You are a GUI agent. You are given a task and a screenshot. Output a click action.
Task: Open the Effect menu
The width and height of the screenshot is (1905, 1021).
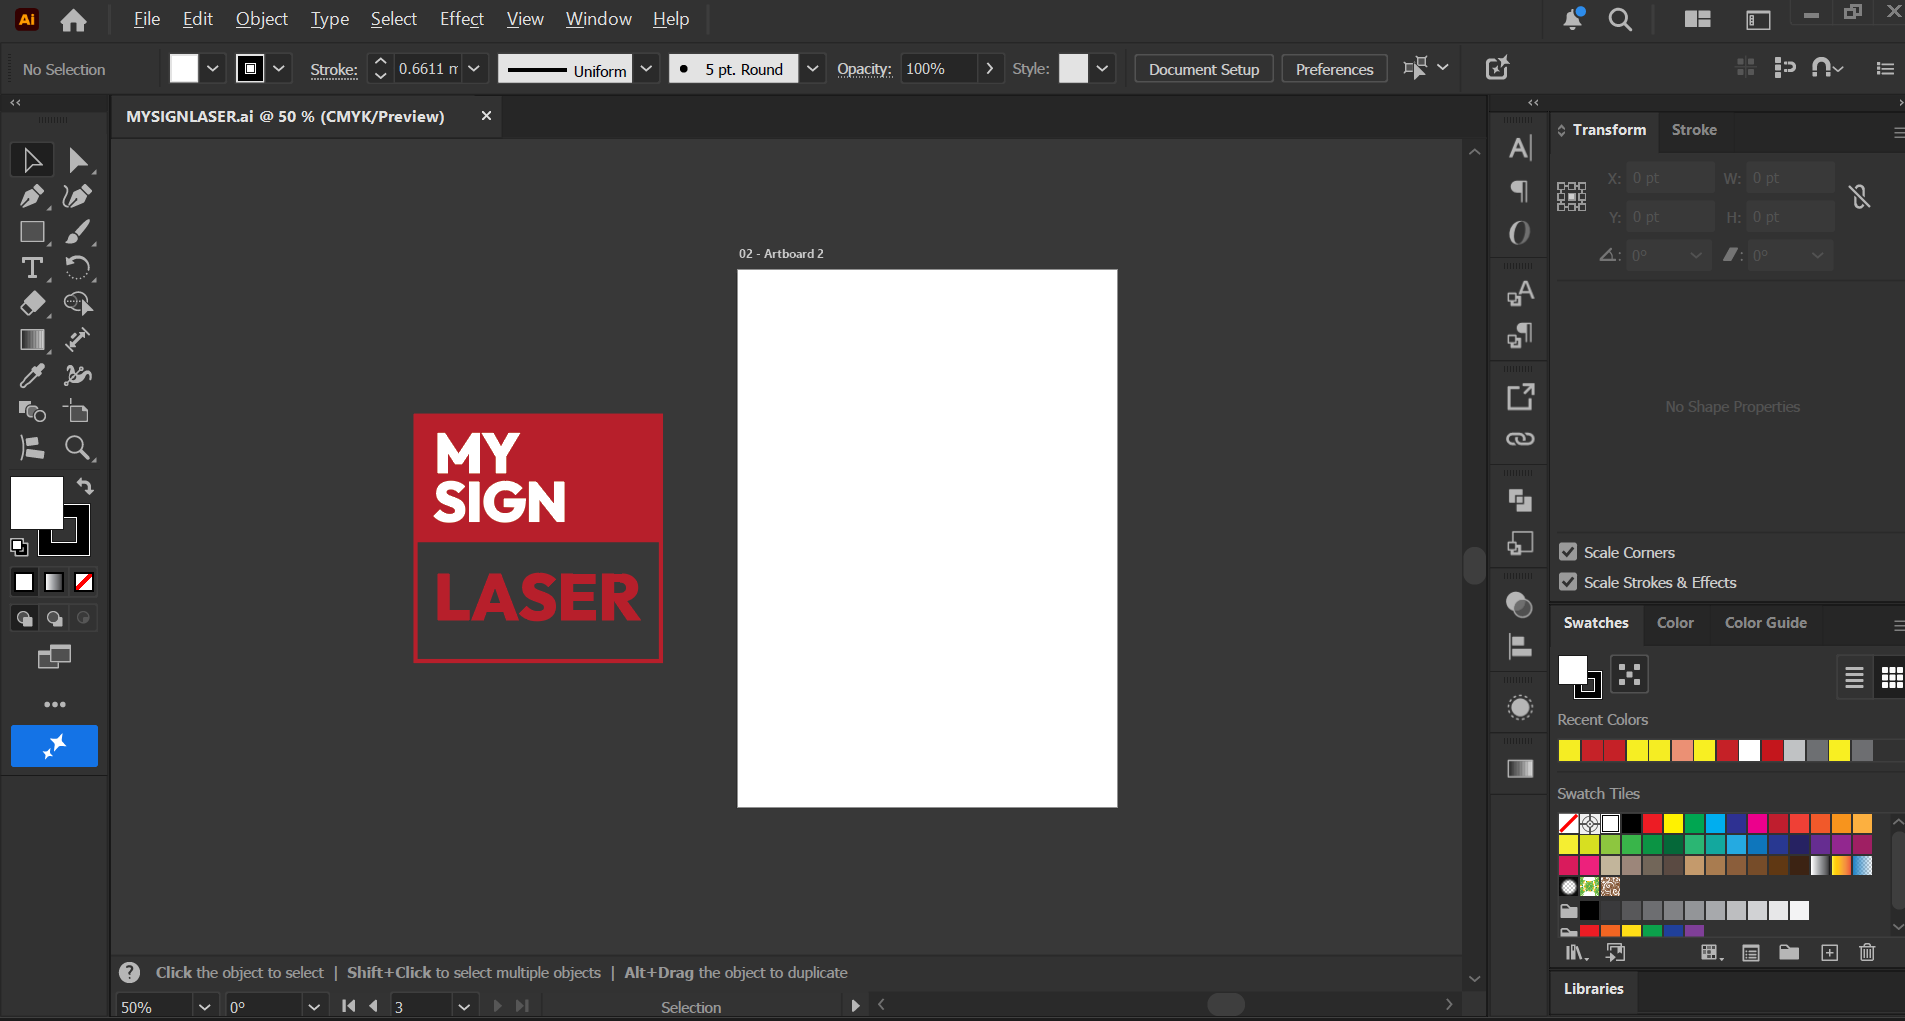point(462,19)
